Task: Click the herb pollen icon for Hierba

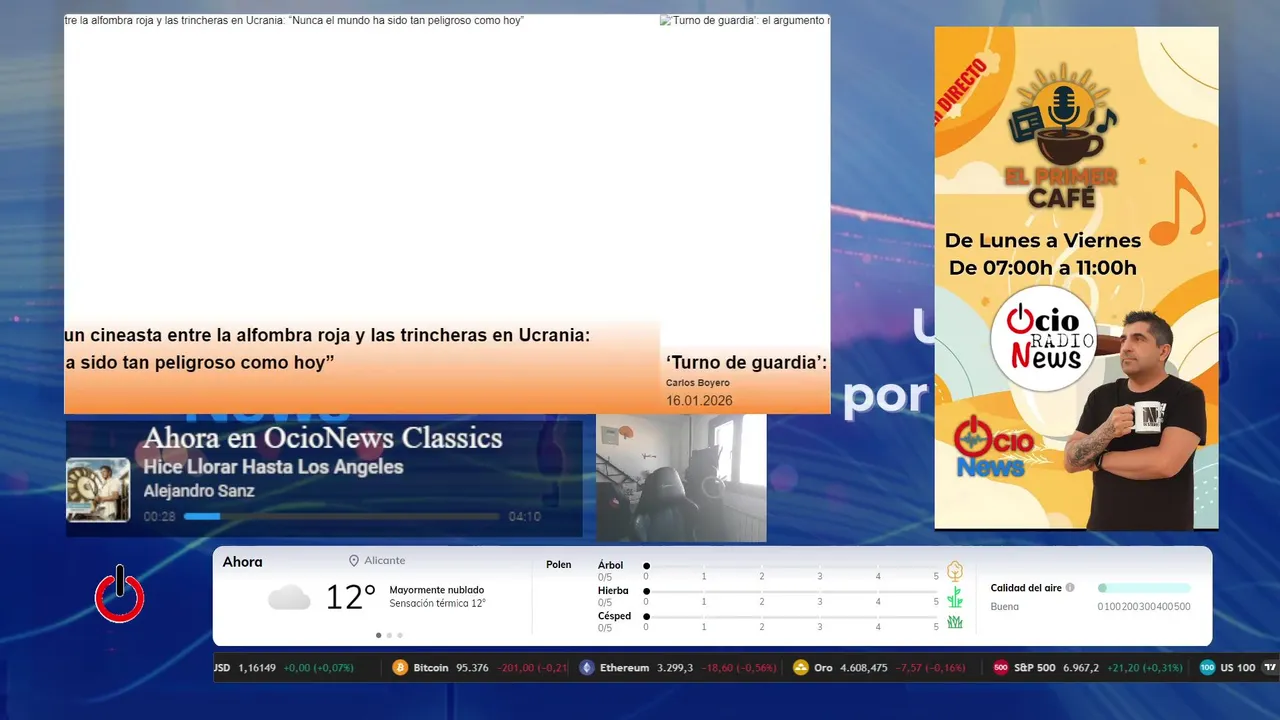Action: 955,597
